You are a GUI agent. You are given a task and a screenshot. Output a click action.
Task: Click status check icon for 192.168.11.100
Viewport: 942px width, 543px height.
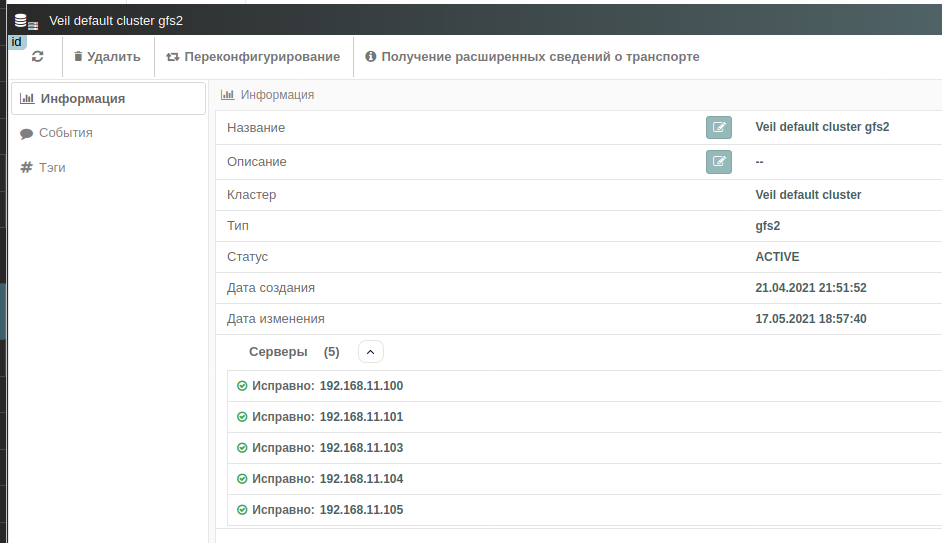pyautogui.click(x=242, y=386)
